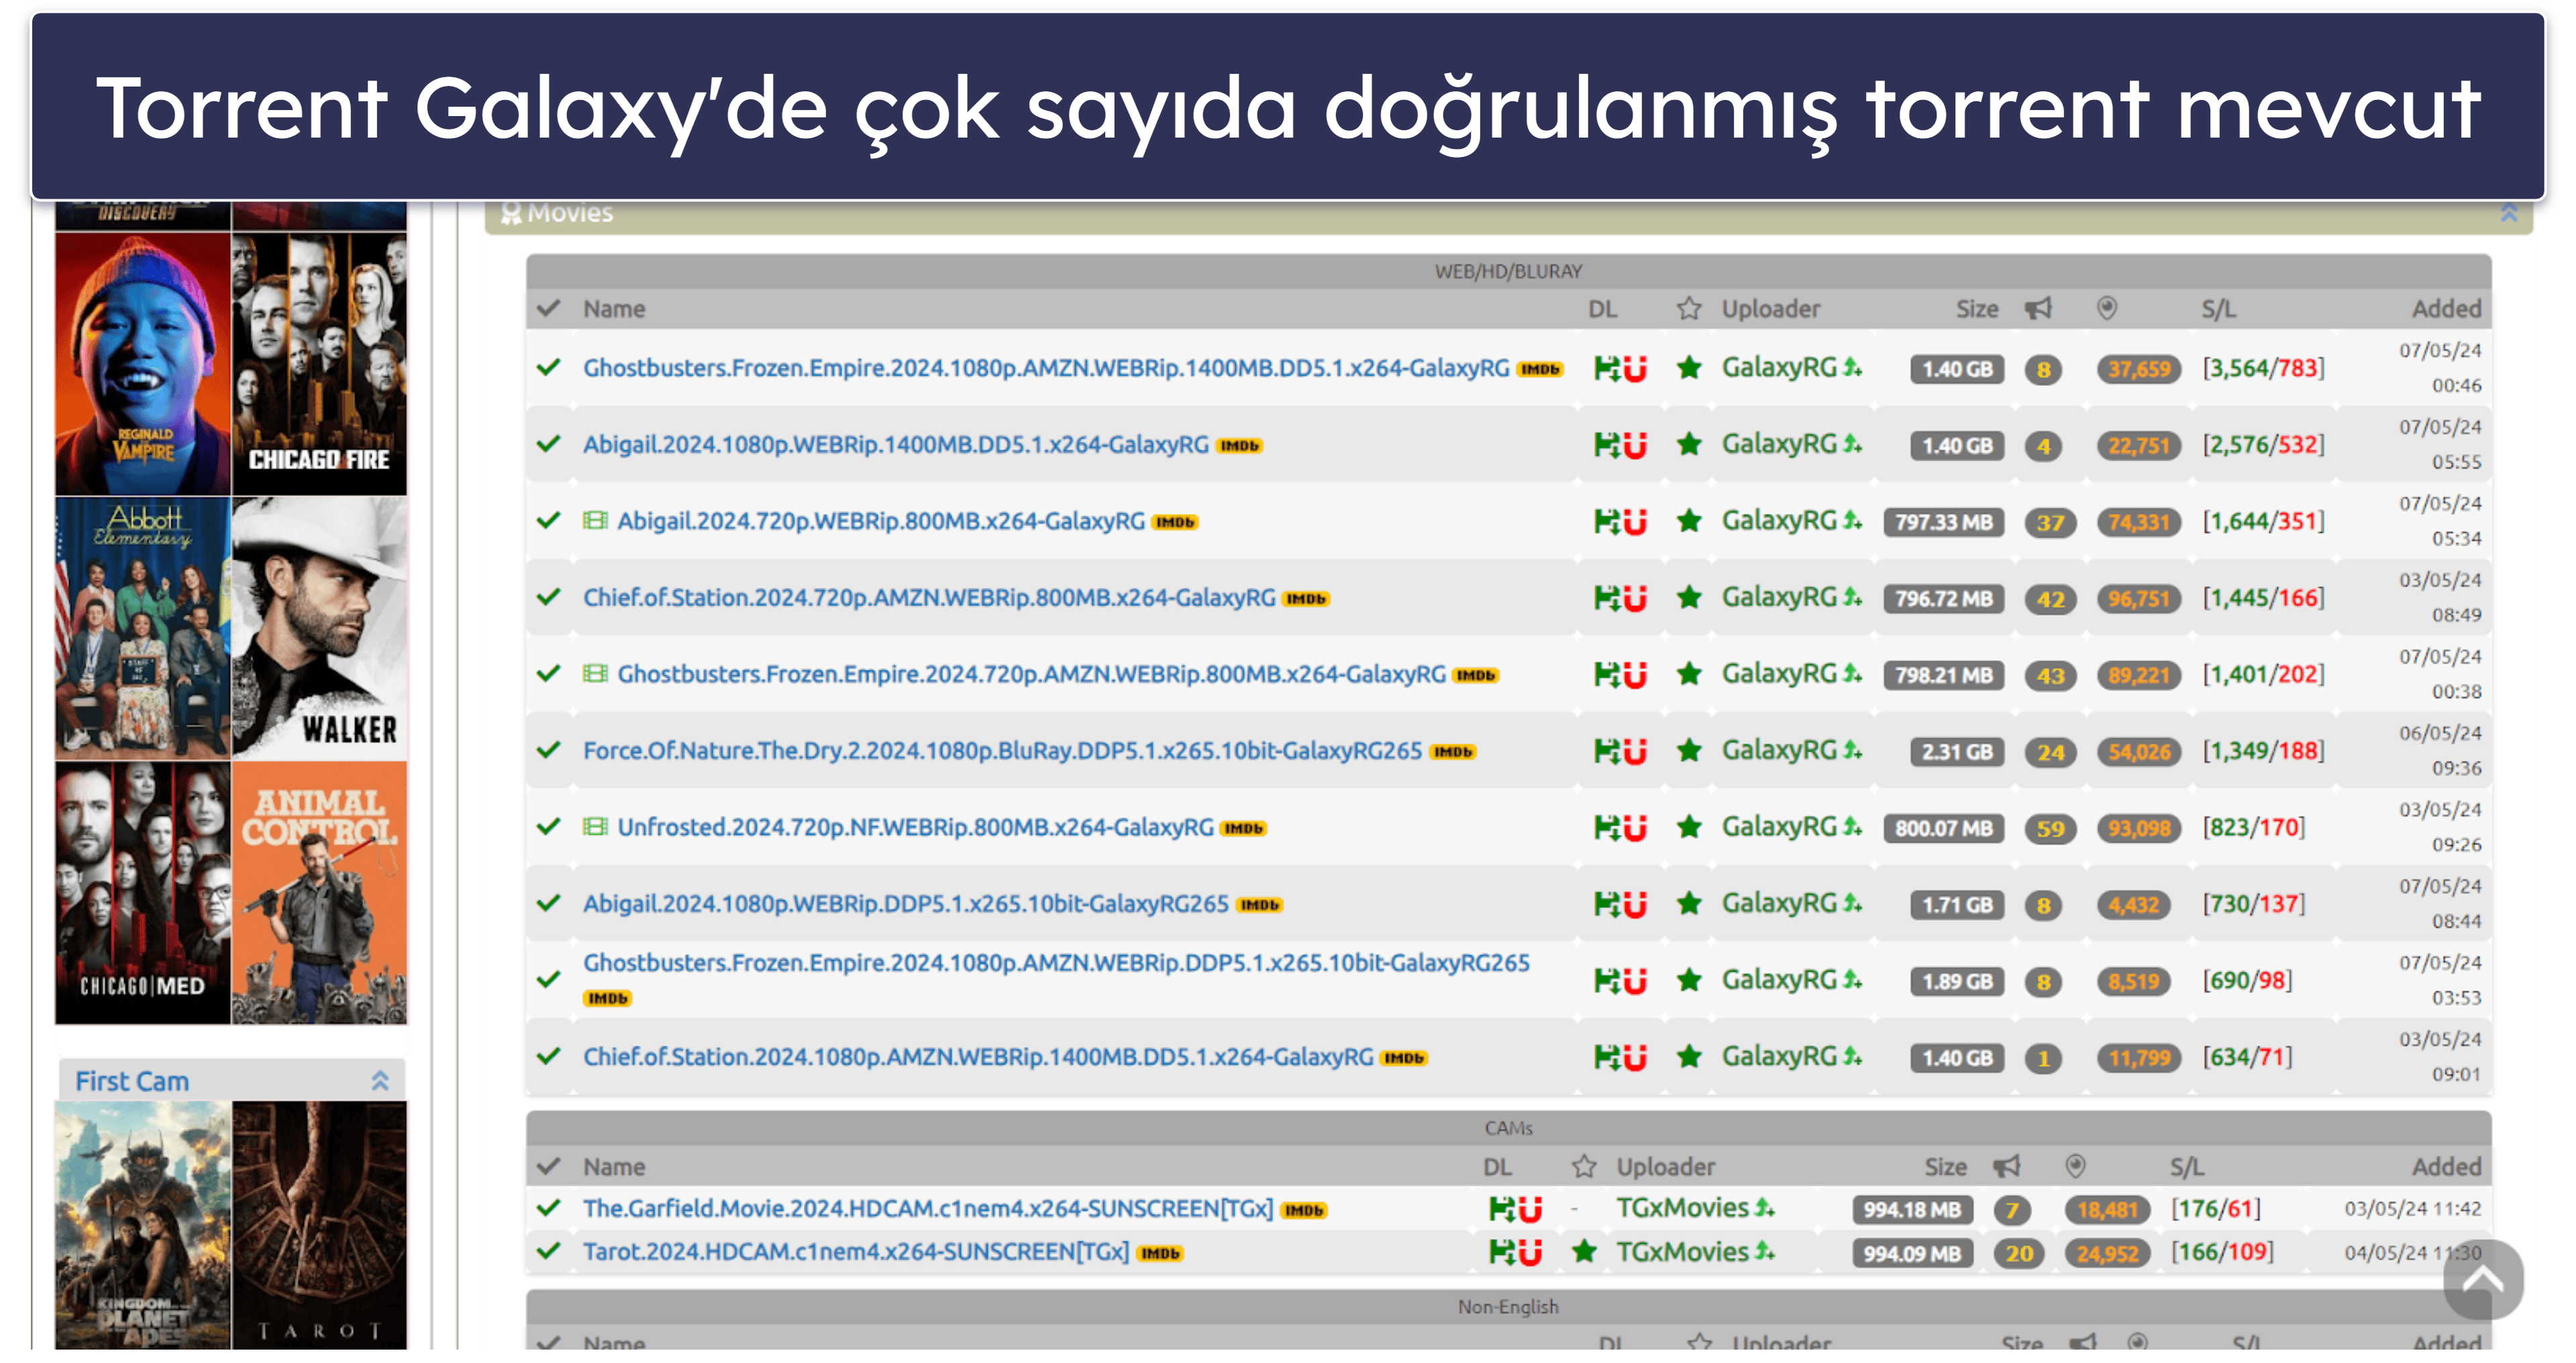
Task: Open GalaxyRG uploader profile in Abigail 720p row
Action: click(x=1779, y=521)
